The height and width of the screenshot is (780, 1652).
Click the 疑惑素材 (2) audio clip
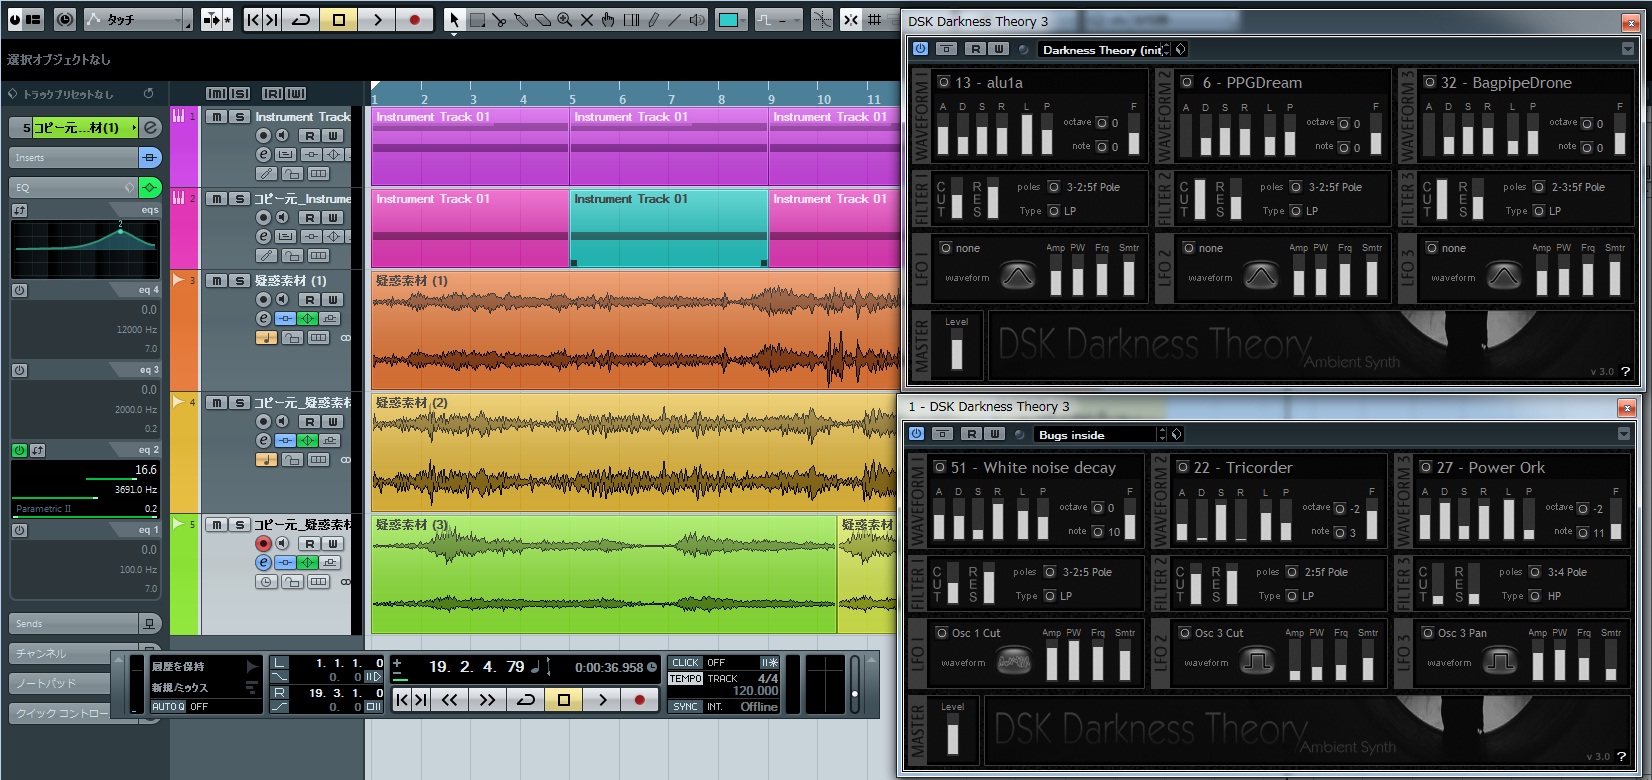click(x=634, y=452)
